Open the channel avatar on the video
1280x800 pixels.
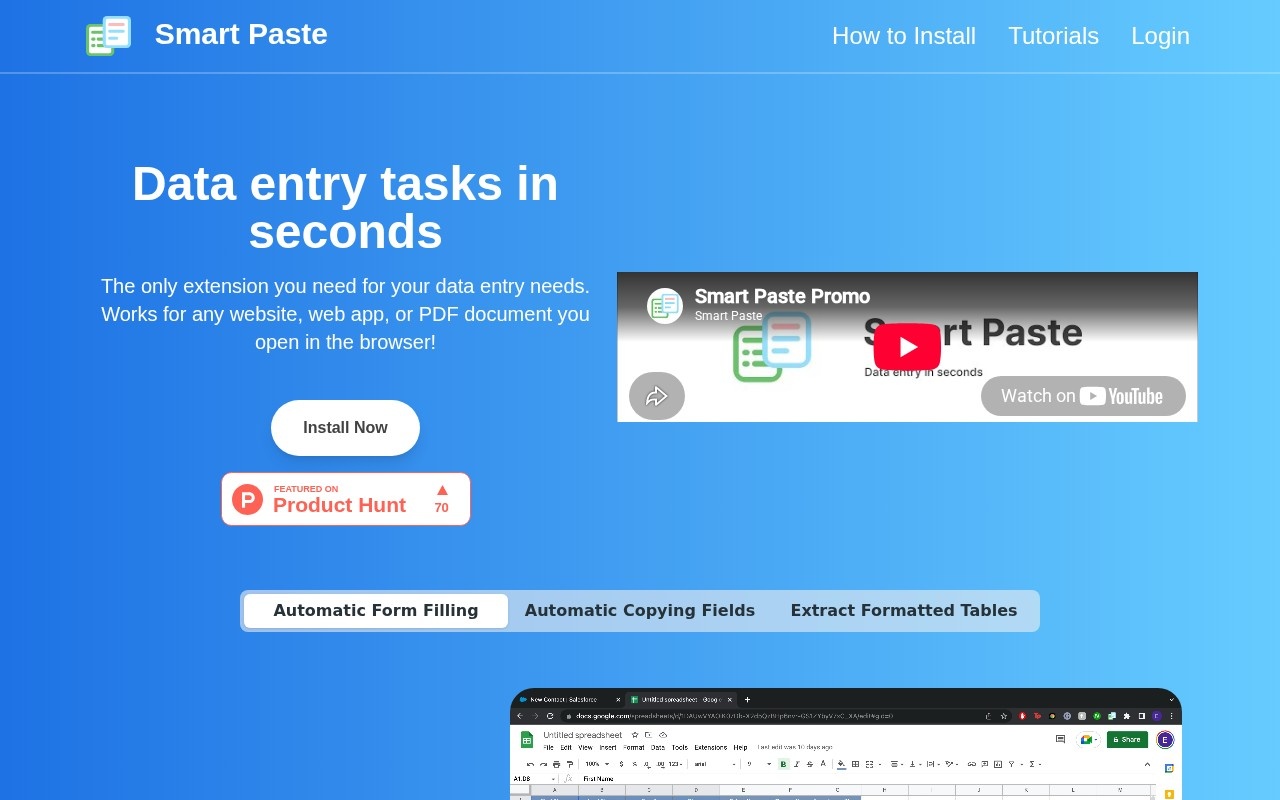(x=665, y=306)
